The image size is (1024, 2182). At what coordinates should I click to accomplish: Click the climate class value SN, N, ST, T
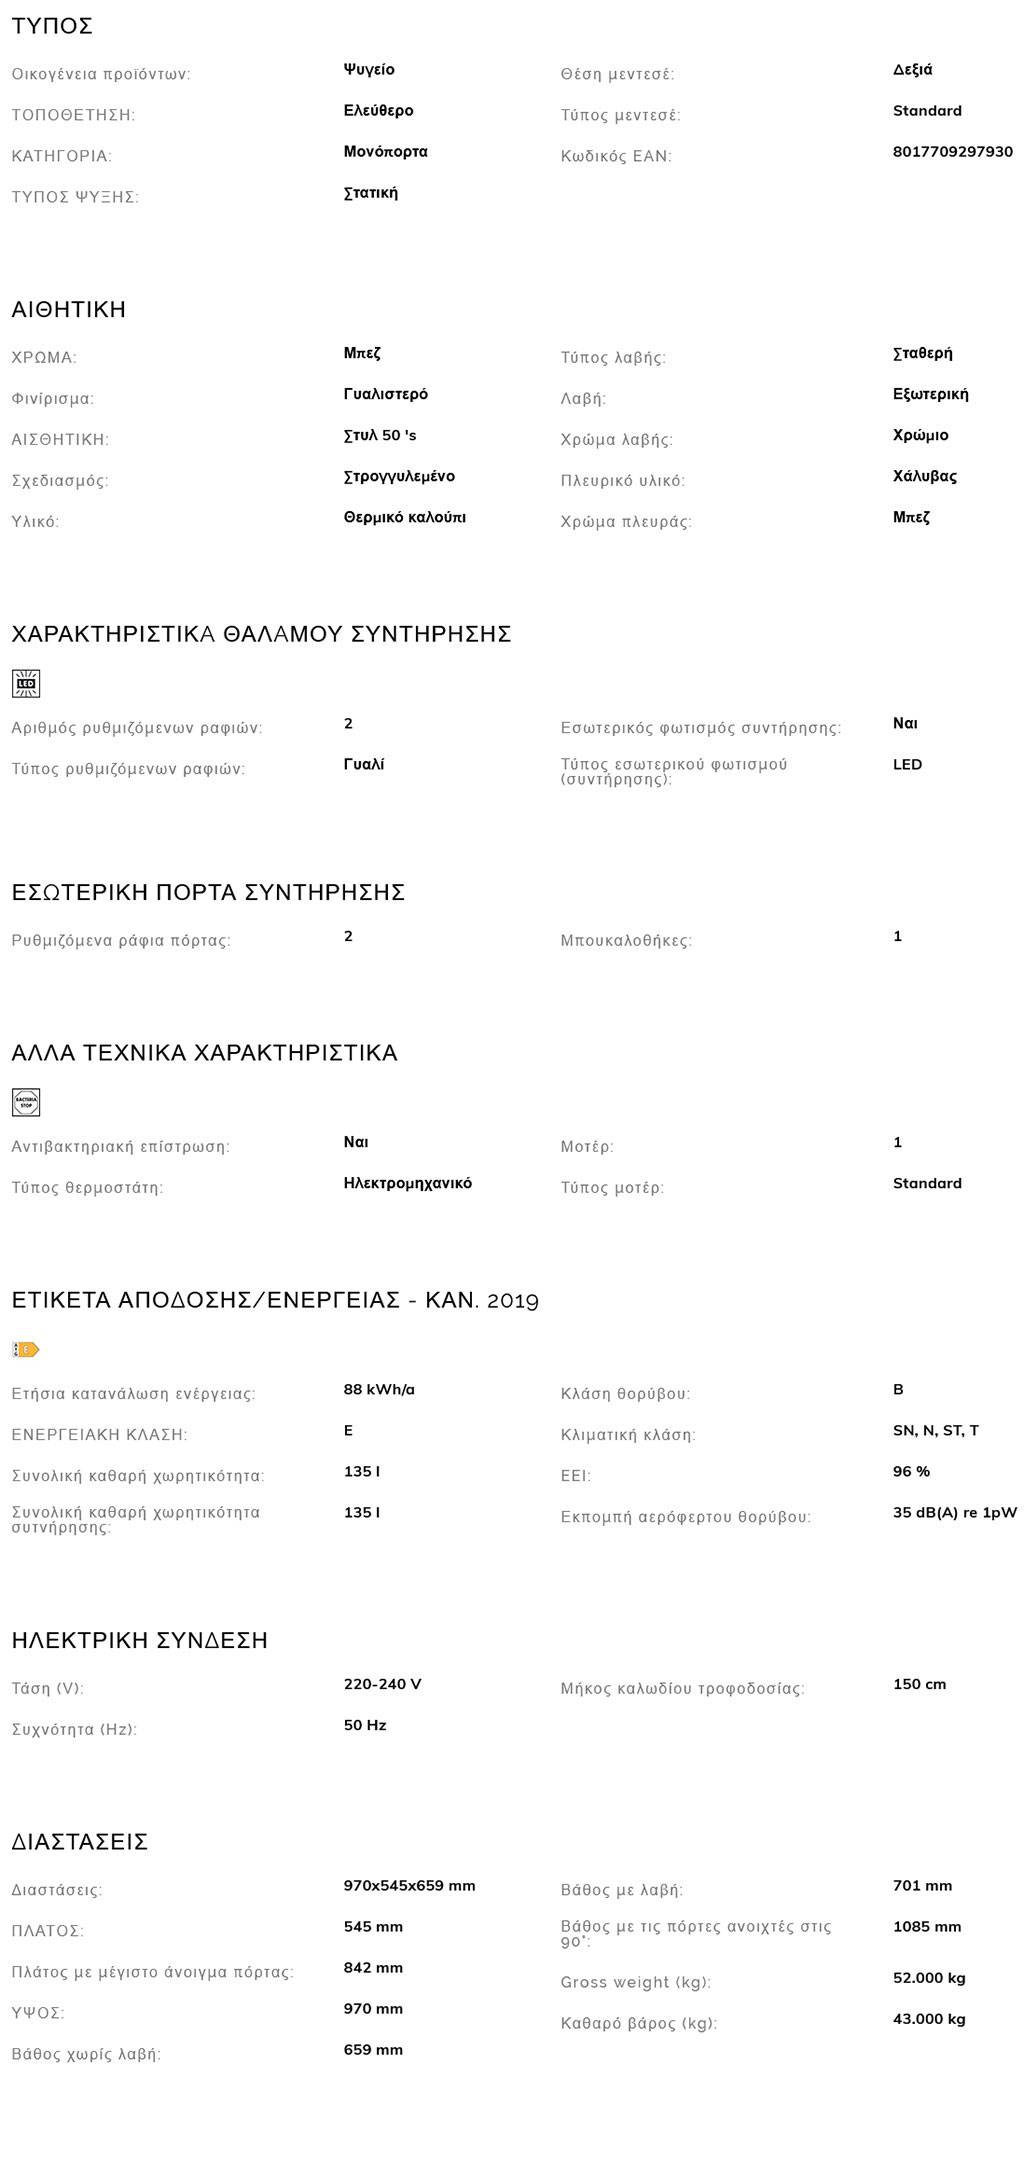coord(935,1430)
